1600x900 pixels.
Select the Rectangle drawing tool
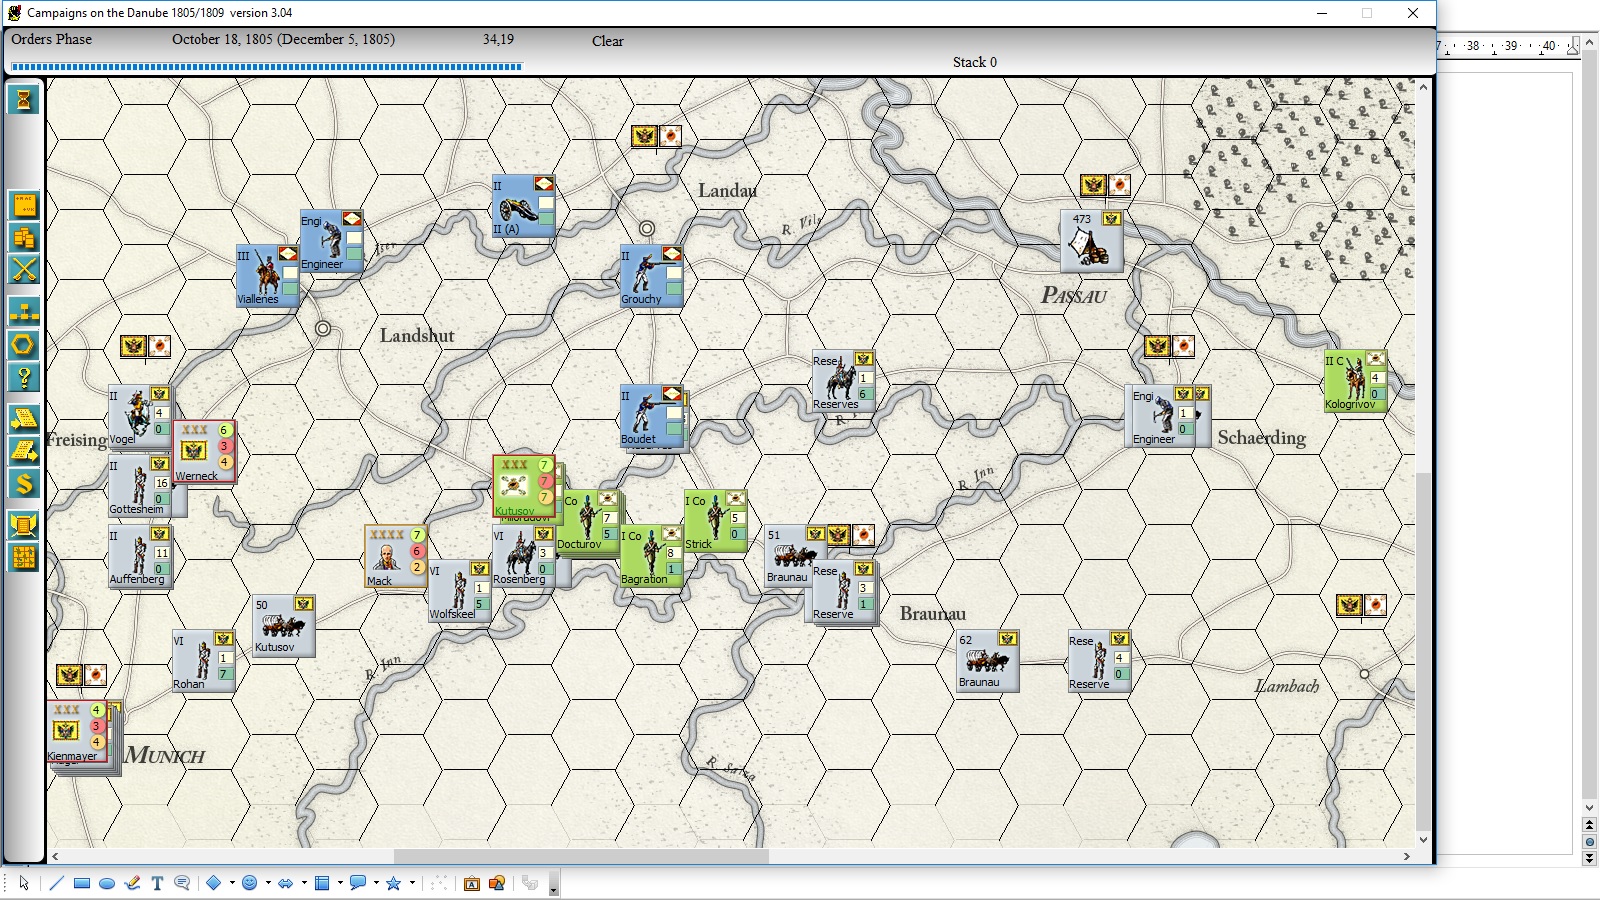tap(82, 883)
